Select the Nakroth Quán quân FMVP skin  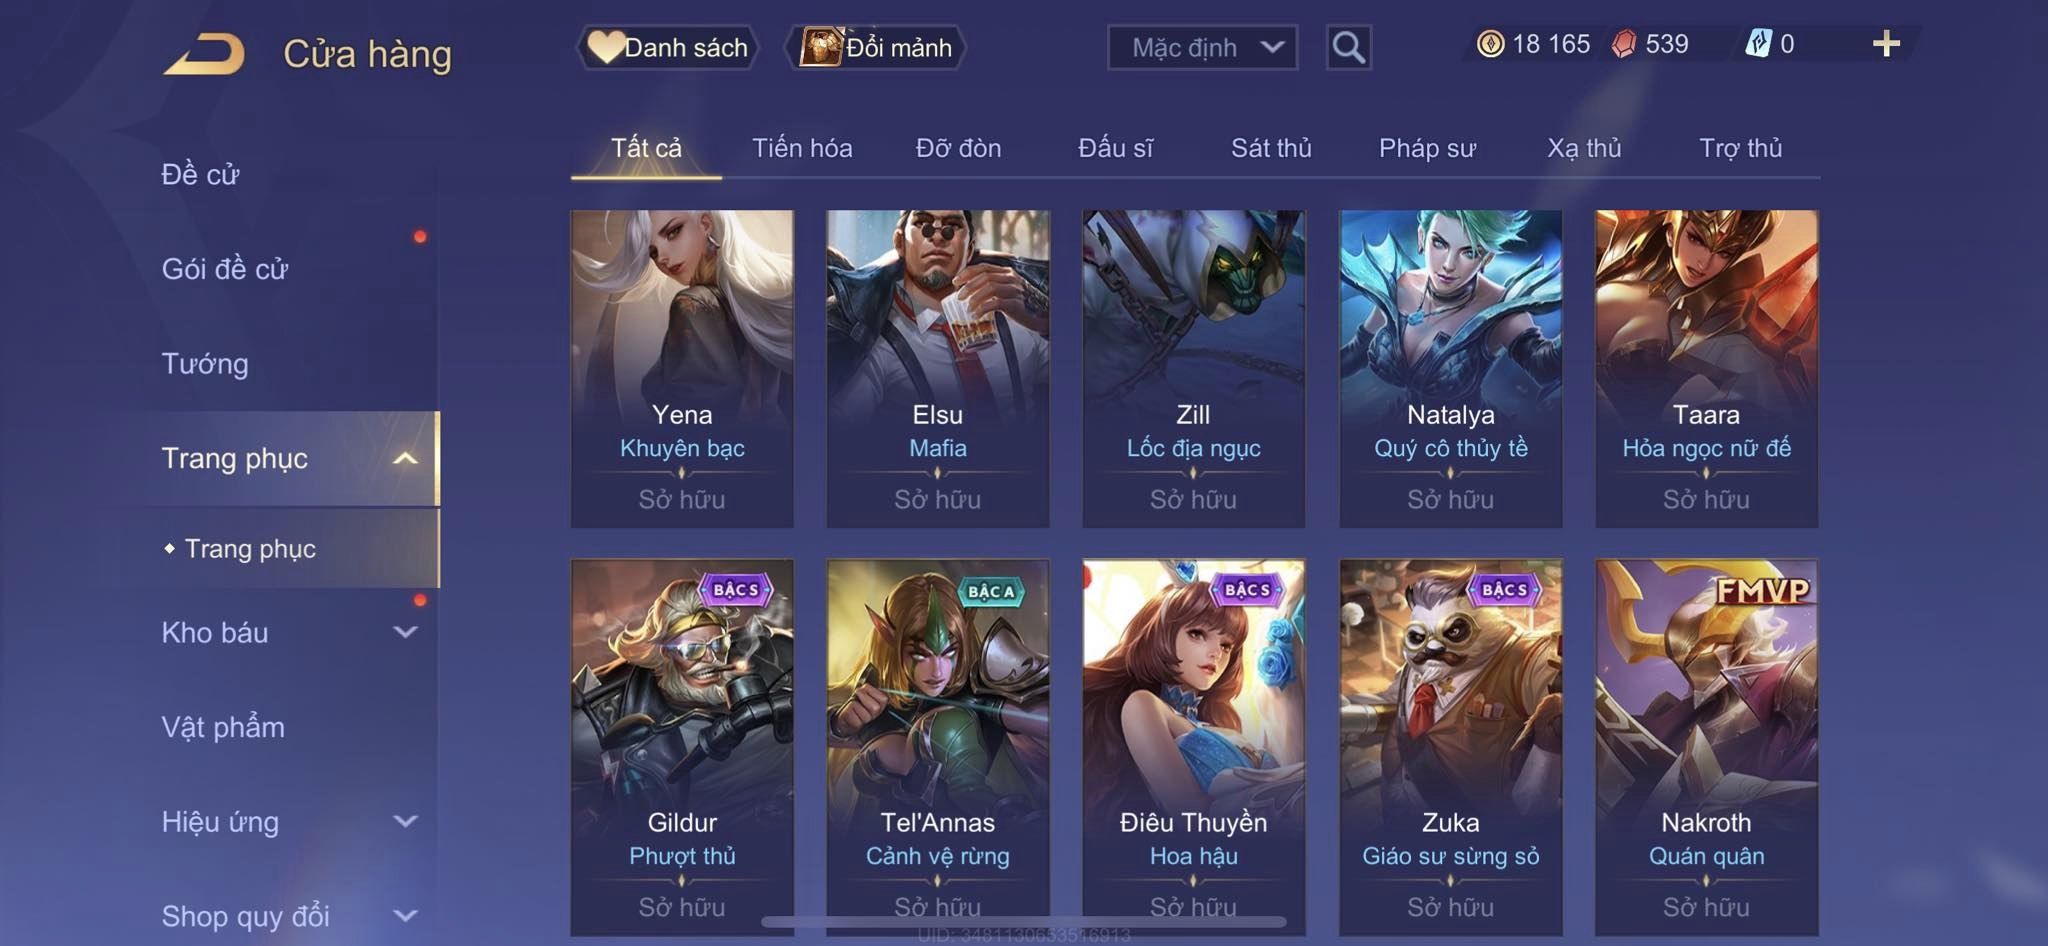1706,747
